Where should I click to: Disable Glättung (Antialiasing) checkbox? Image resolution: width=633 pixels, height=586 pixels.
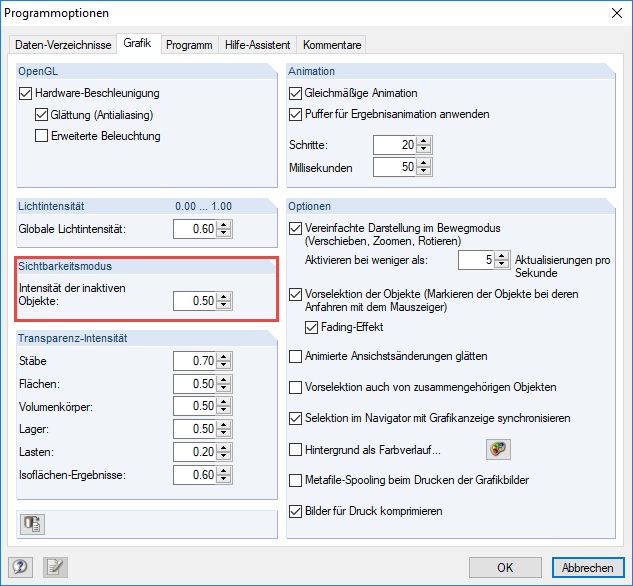point(41,115)
